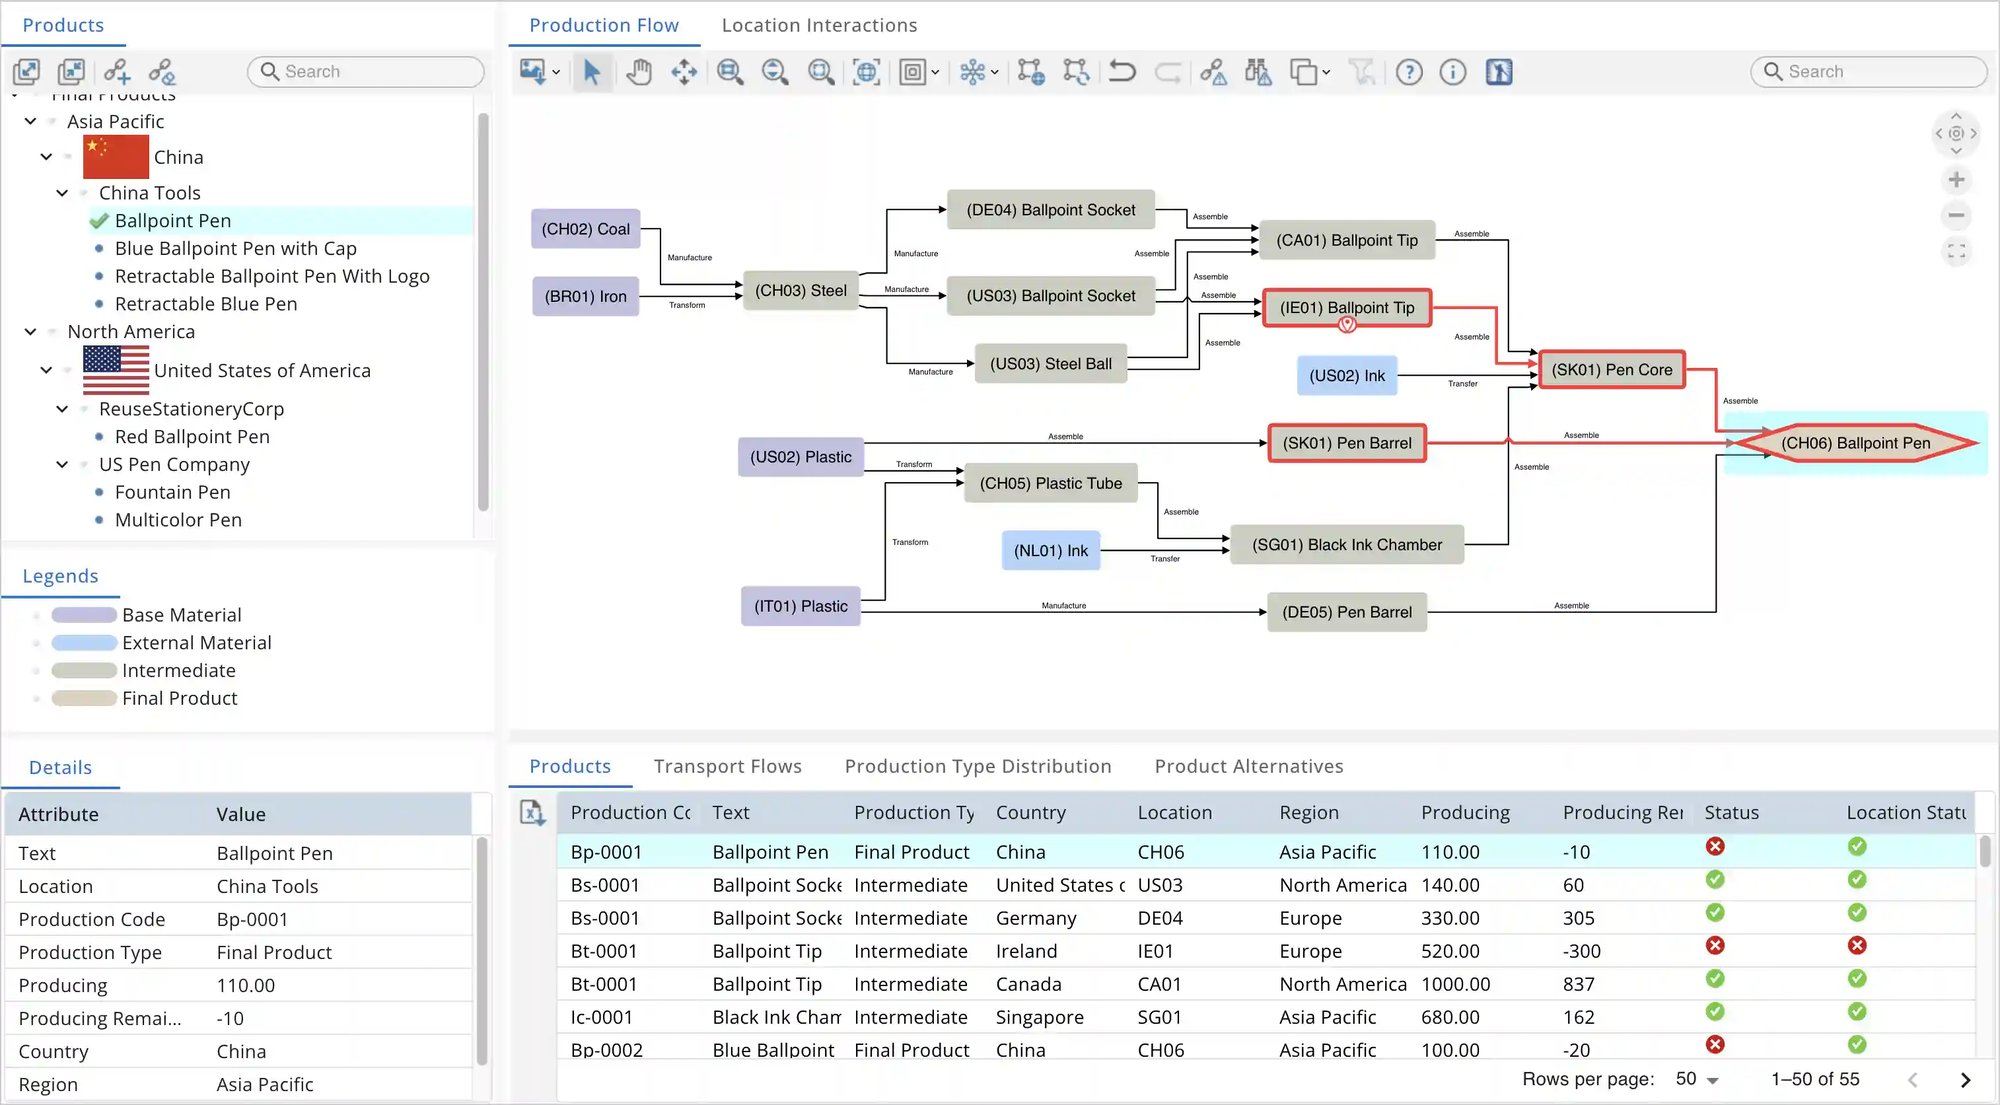Image resolution: width=2000 pixels, height=1105 pixels.
Task: Click the copy overlapping squares icon
Action: (x=1303, y=72)
